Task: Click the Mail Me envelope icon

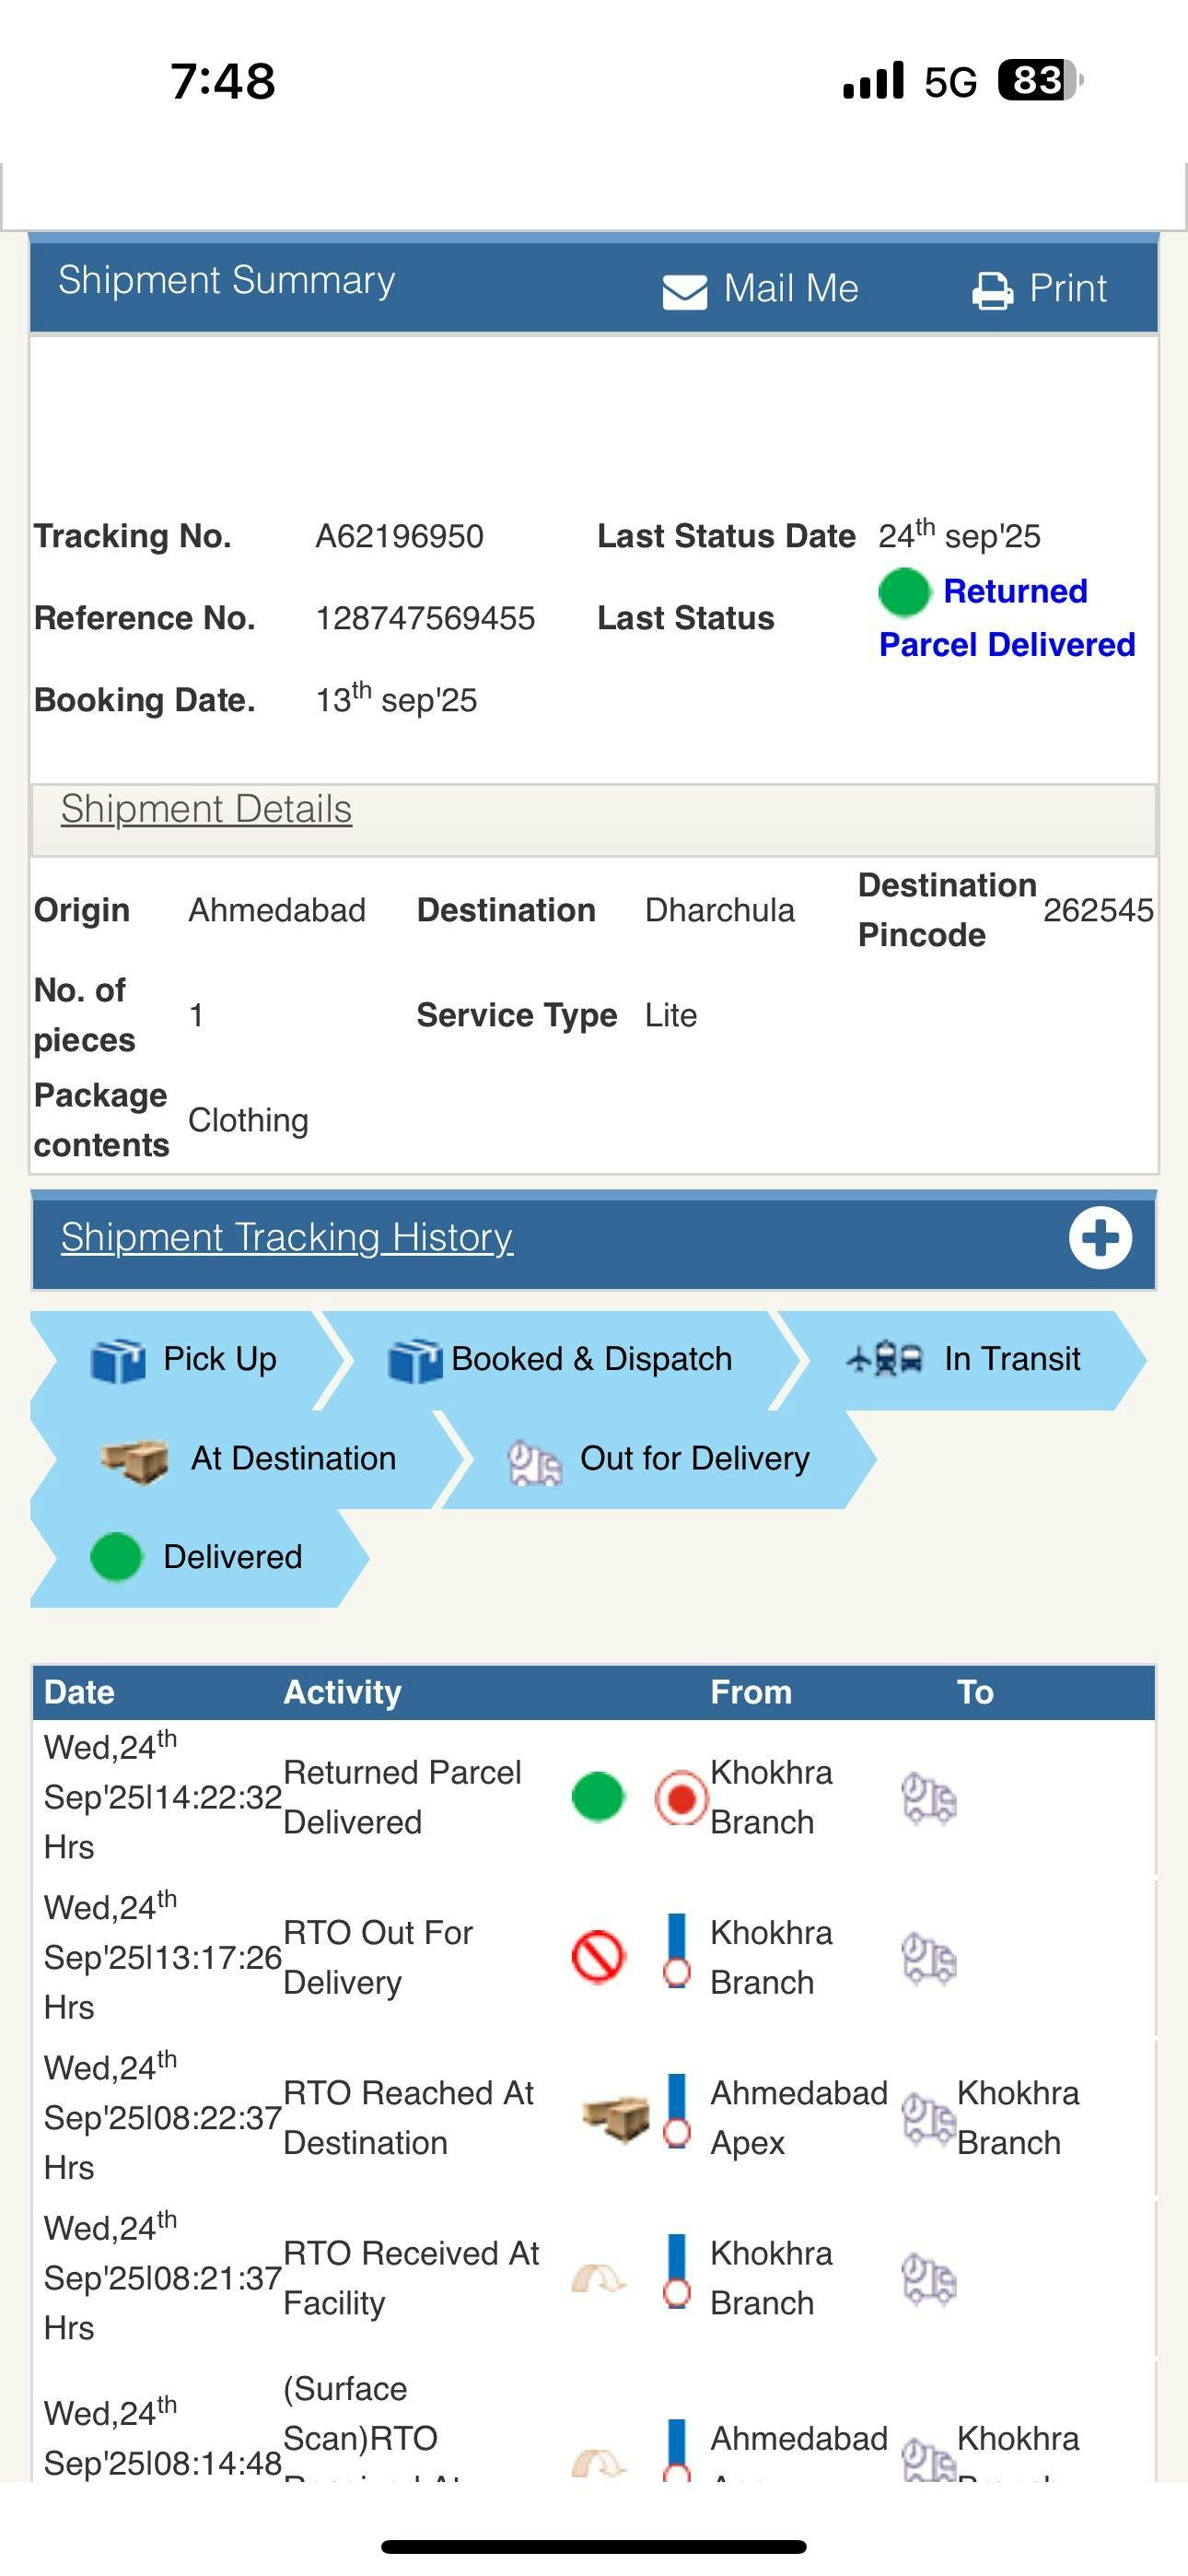Action: point(684,291)
